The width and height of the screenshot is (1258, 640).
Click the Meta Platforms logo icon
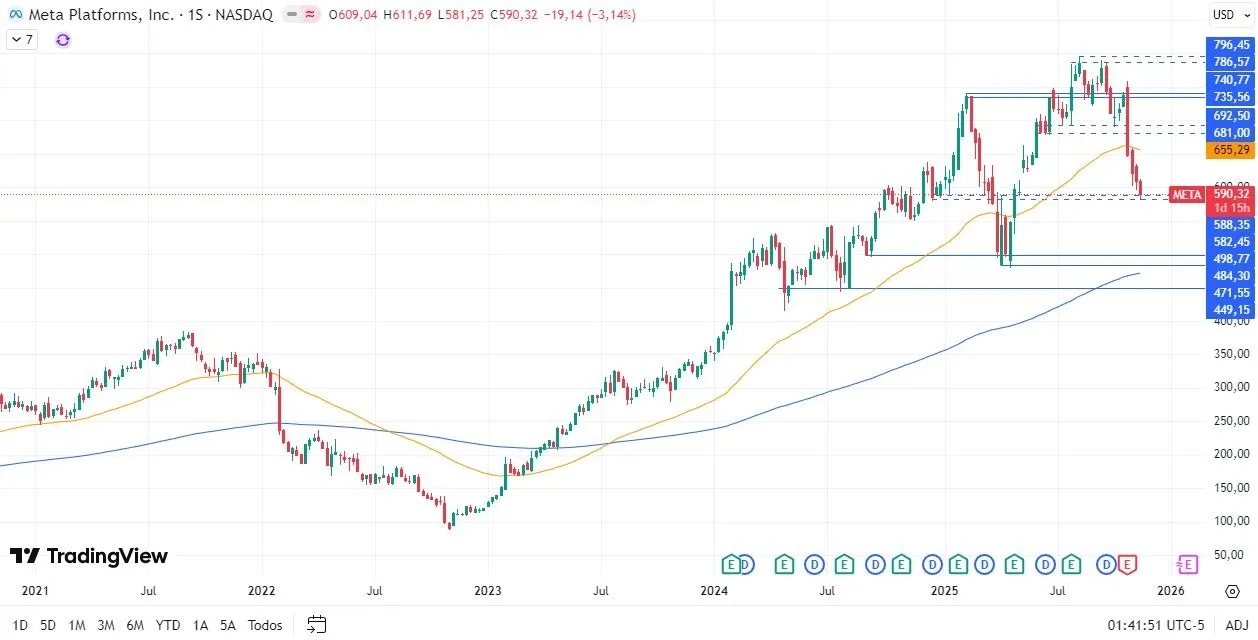(15, 15)
